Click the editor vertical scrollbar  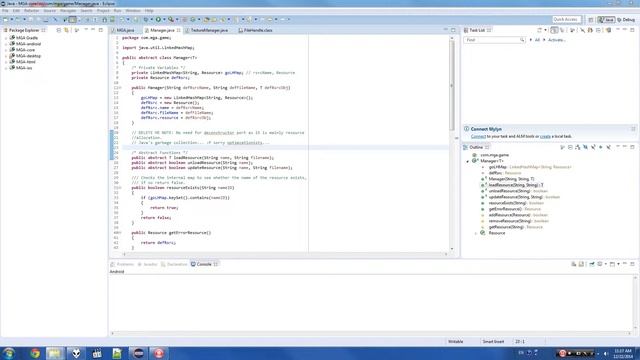coord(451,86)
